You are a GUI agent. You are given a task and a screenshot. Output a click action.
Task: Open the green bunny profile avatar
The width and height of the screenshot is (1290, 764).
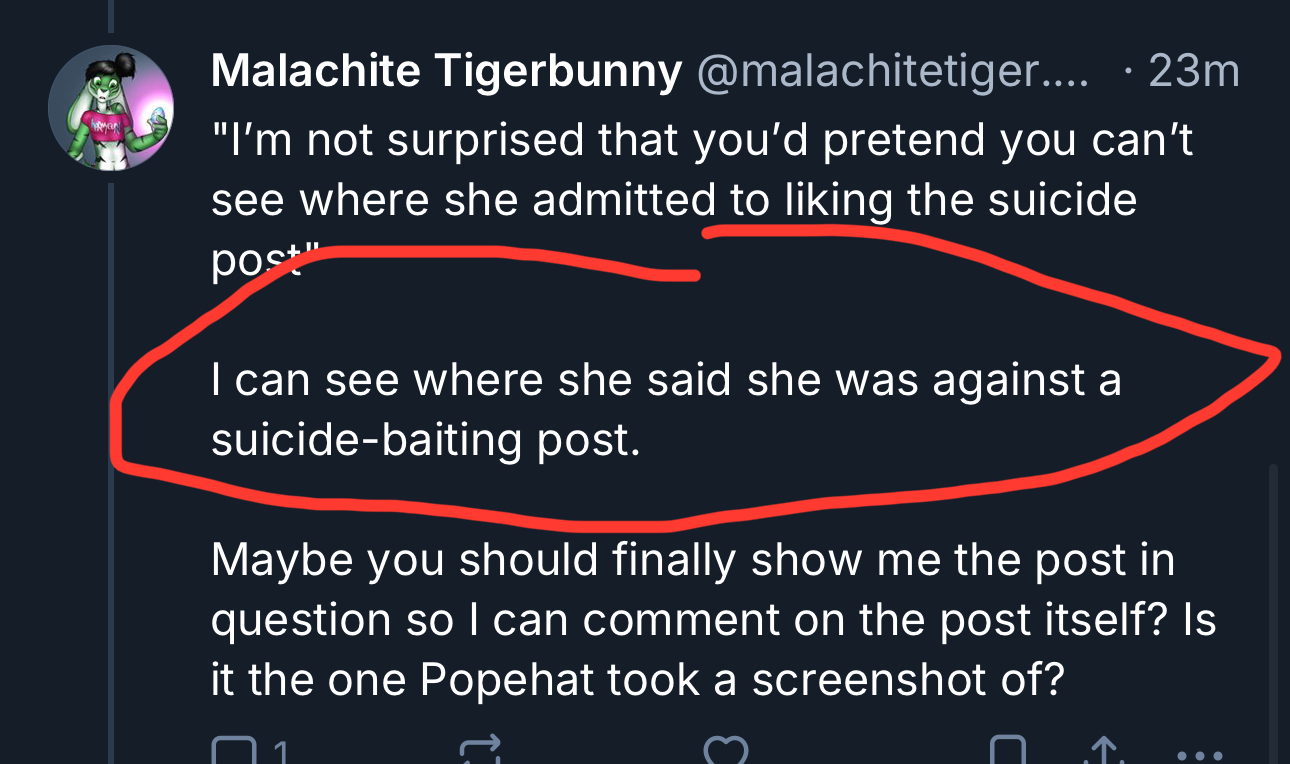pyautogui.click(x=111, y=107)
